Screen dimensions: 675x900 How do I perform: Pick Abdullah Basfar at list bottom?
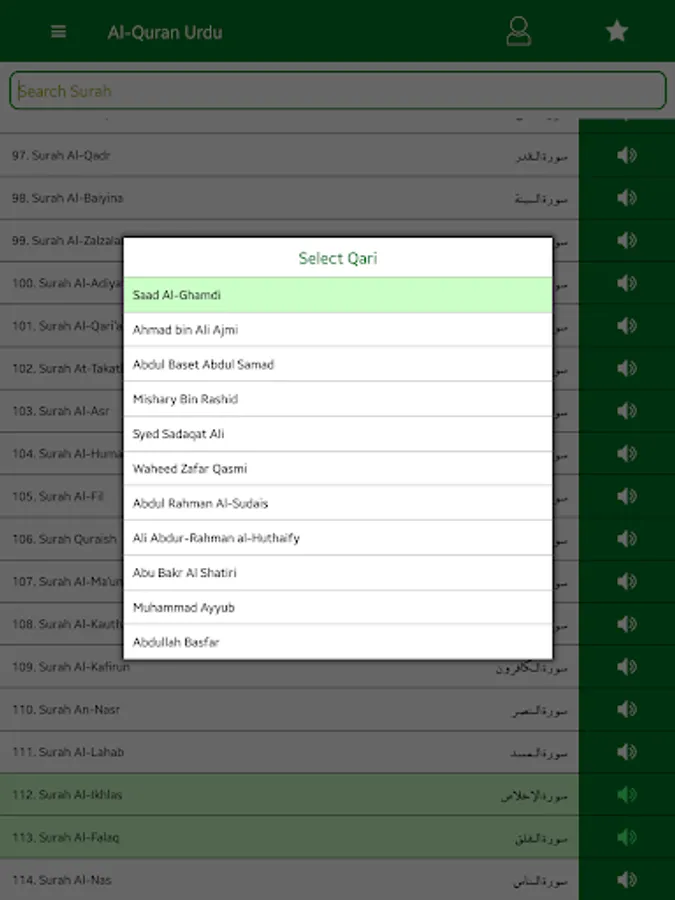(x=338, y=642)
